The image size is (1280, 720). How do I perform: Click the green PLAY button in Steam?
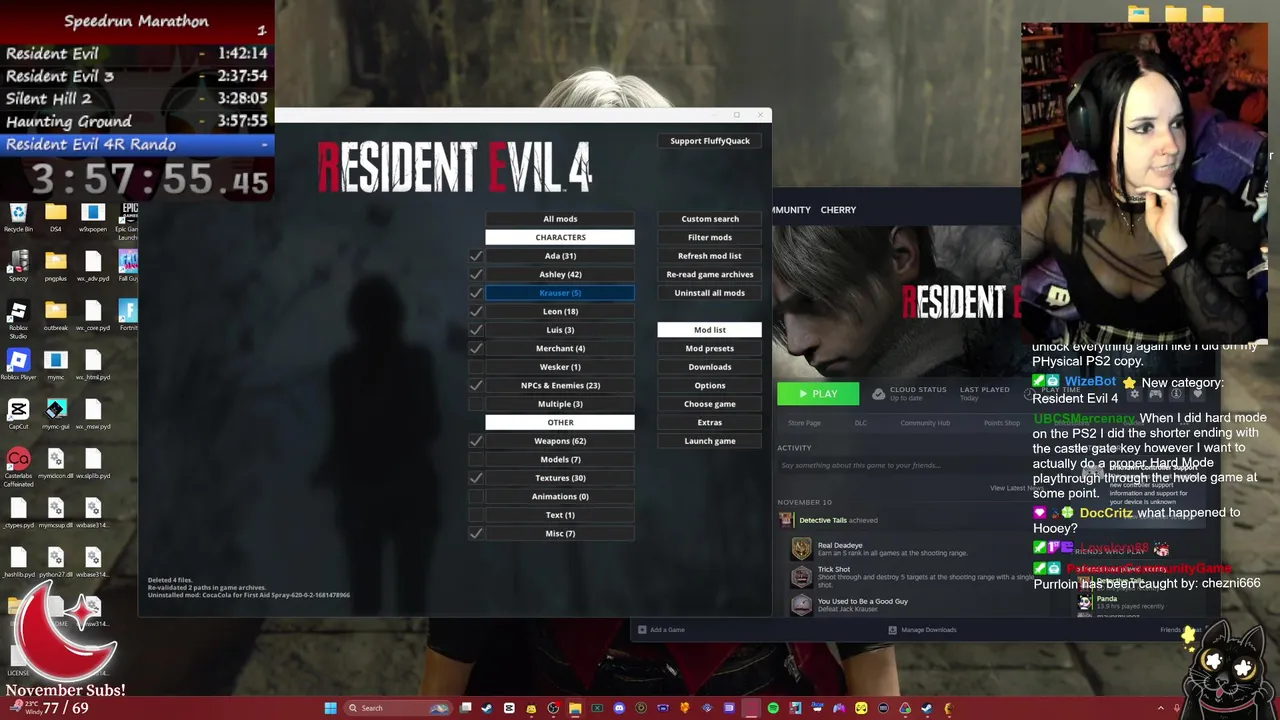pyautogui.click(x=818, y=394)
